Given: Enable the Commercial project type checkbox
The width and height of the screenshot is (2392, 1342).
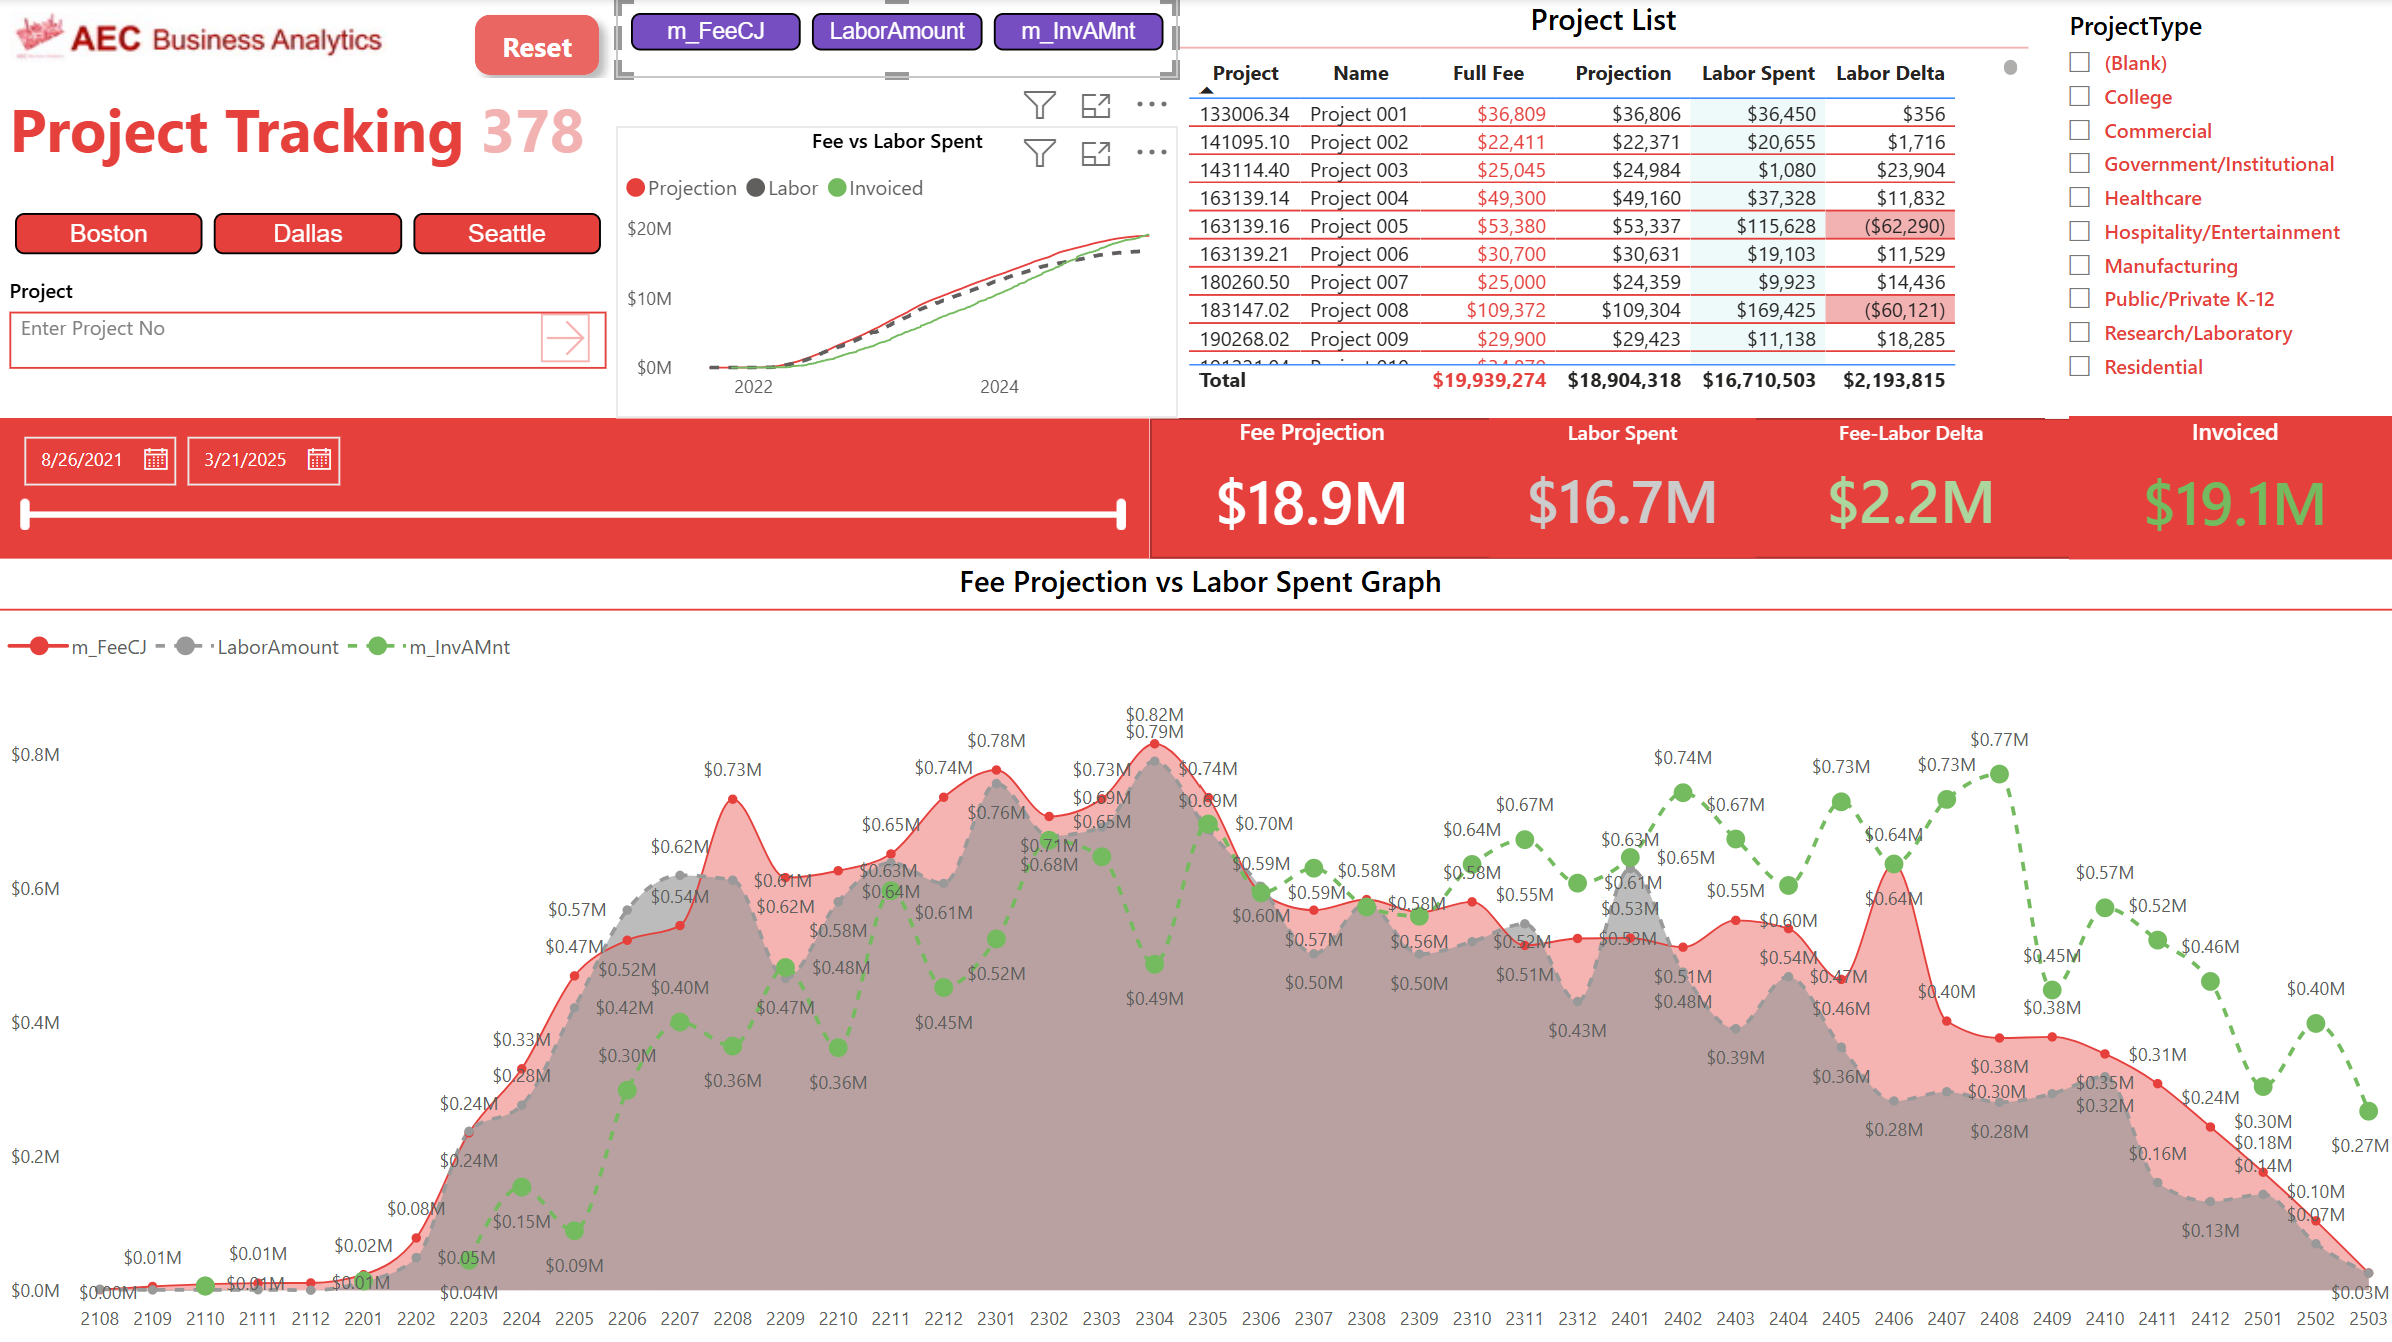Looking at the screenshot, I should pyautogui.click(x=2080, y=130).
